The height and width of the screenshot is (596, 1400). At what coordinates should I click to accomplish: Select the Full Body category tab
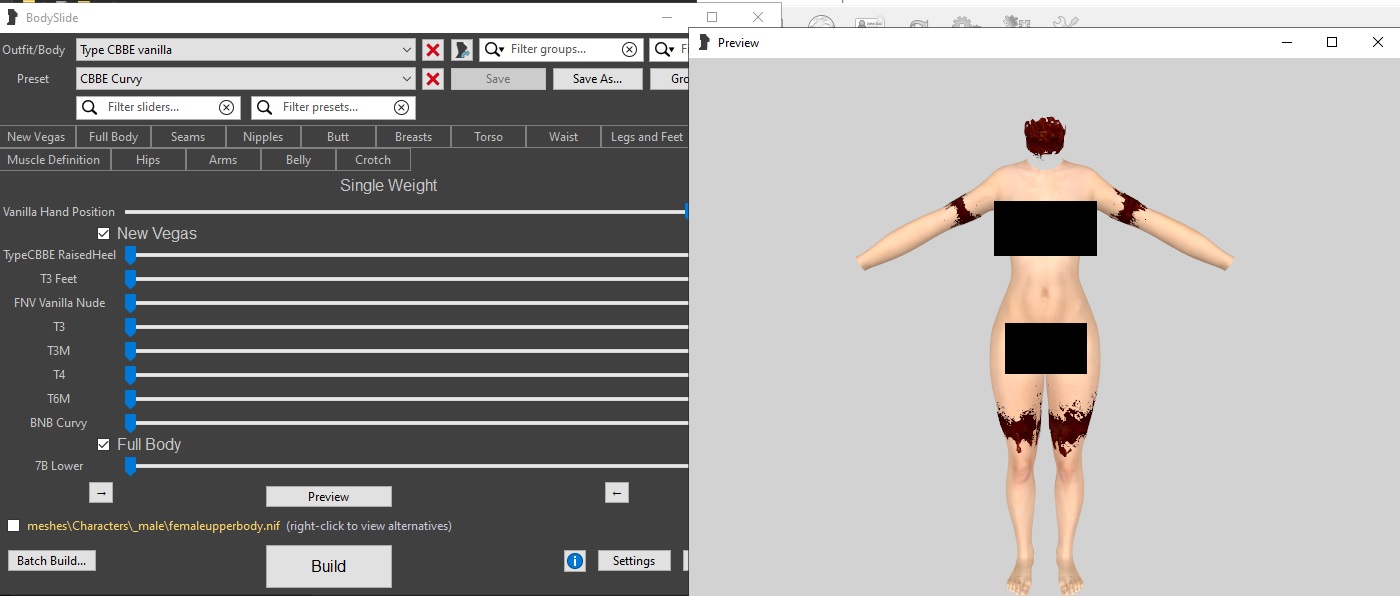coord(113,137)
